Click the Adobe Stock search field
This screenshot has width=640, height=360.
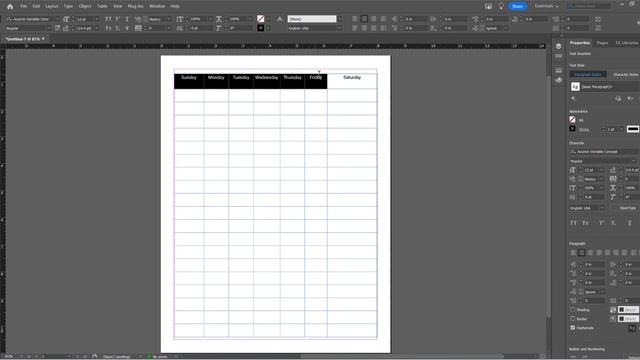(589, 7)
